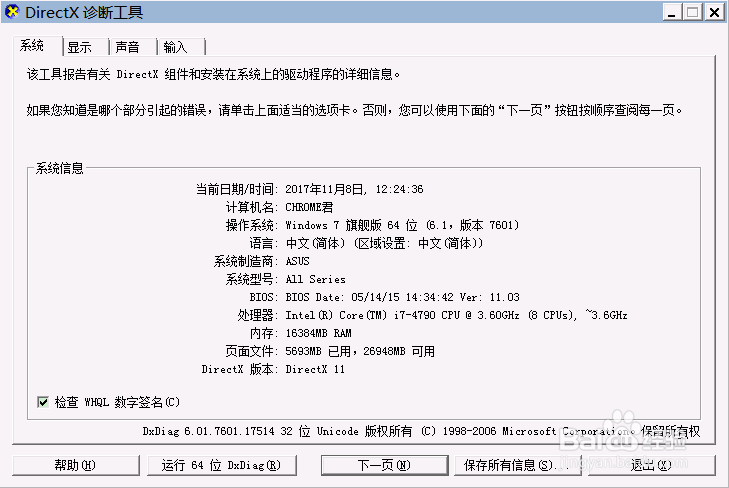The image size is (729, 488).
Task: Click the Windows 7 旗舰版 64 位 text
Action: pyautogui.click(x=402, y=225)
